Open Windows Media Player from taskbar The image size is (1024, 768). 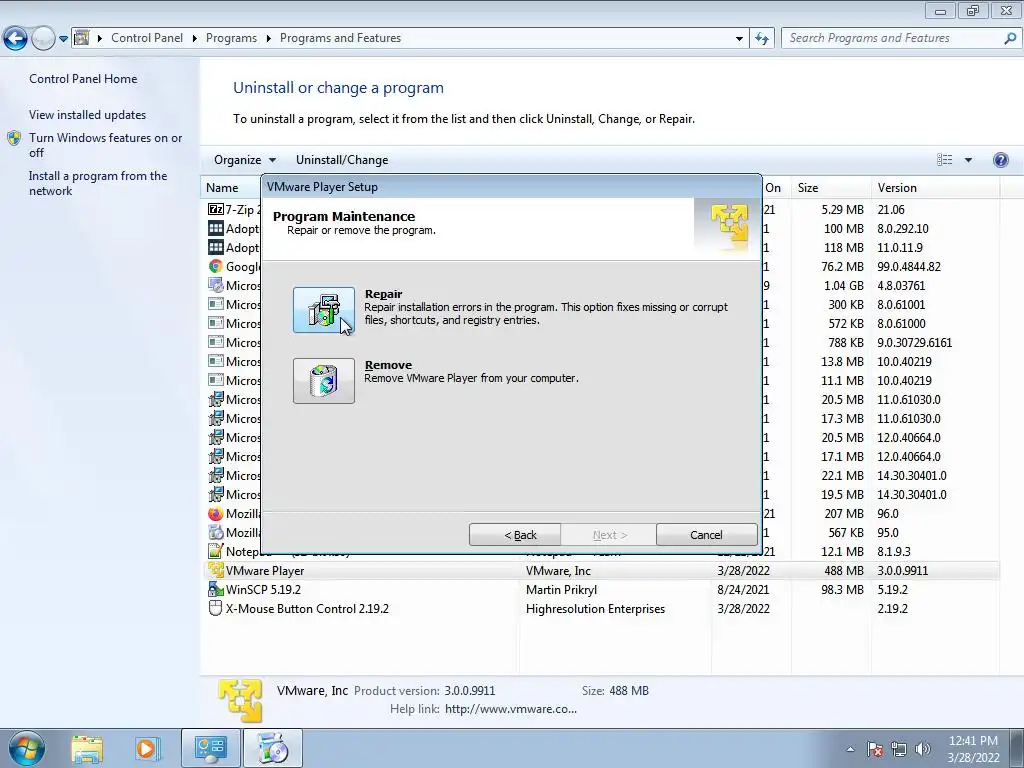point(146,749)
